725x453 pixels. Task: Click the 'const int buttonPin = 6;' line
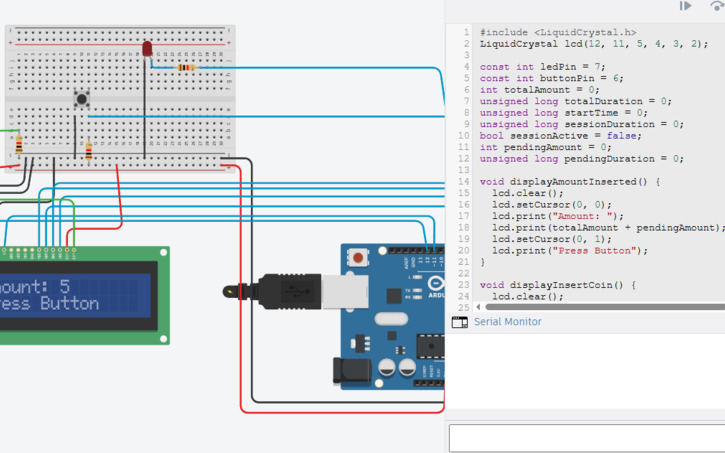click(552, 78)
